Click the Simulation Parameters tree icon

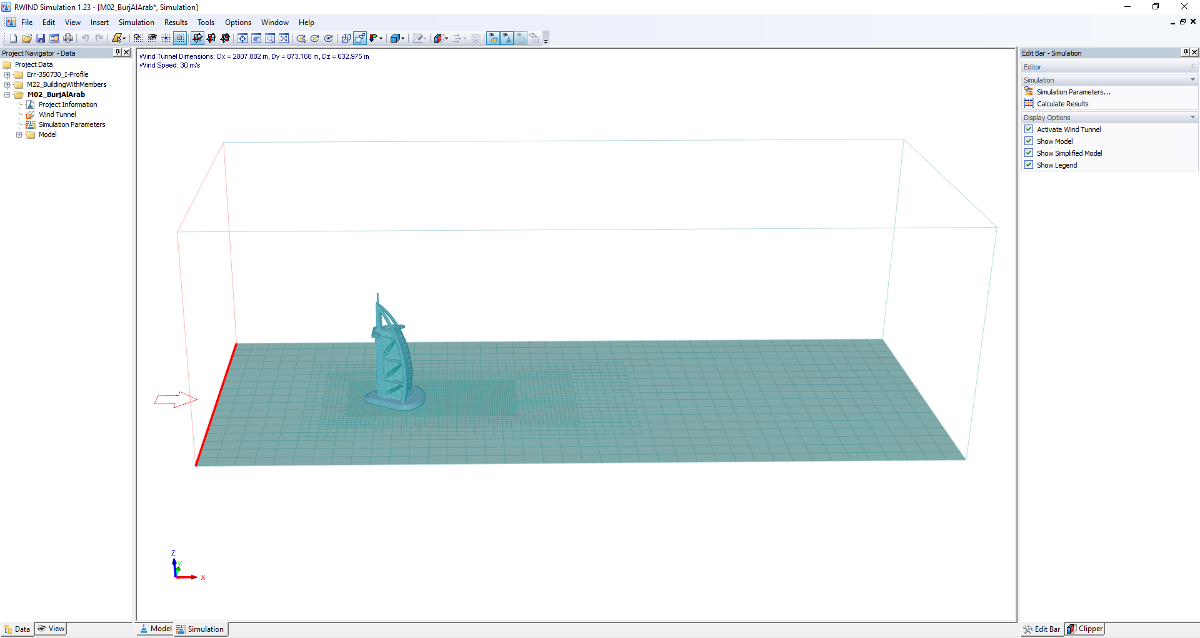[30, 124]
